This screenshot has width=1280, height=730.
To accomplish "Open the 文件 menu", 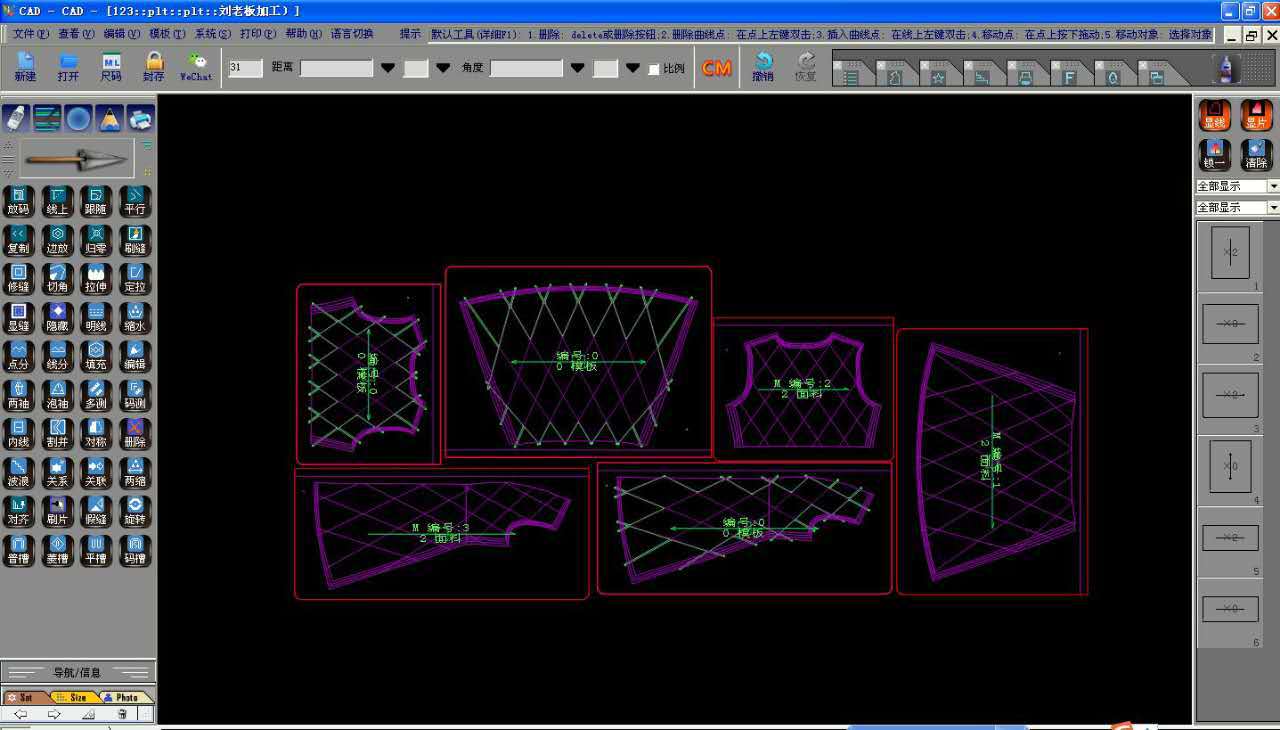I will point(30,34).
